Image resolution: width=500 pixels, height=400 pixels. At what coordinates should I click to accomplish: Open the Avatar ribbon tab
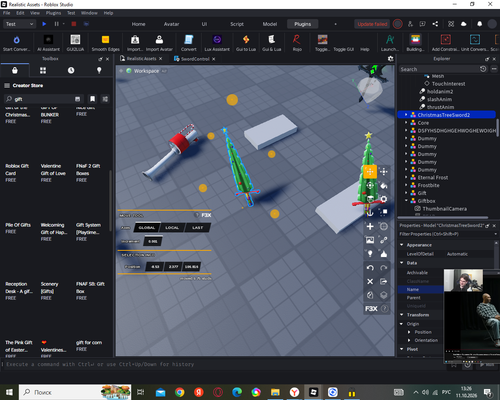171,24
